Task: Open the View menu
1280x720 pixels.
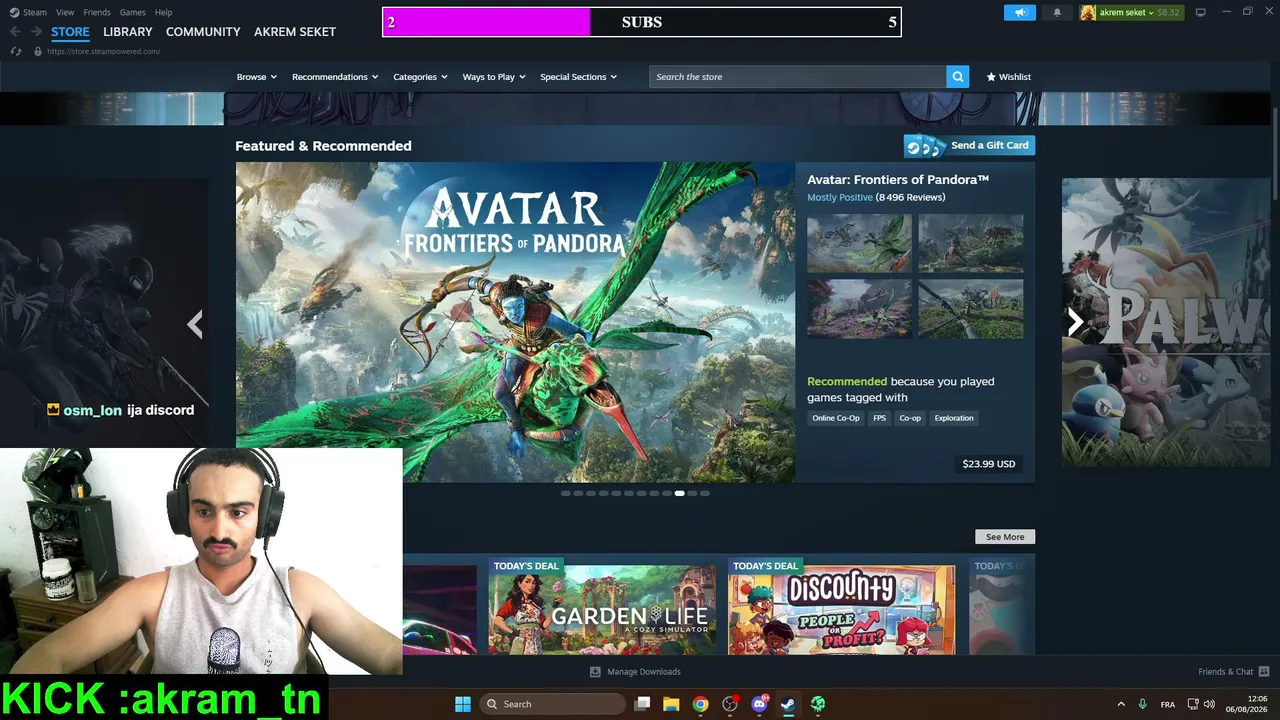Action: point(65,12)
